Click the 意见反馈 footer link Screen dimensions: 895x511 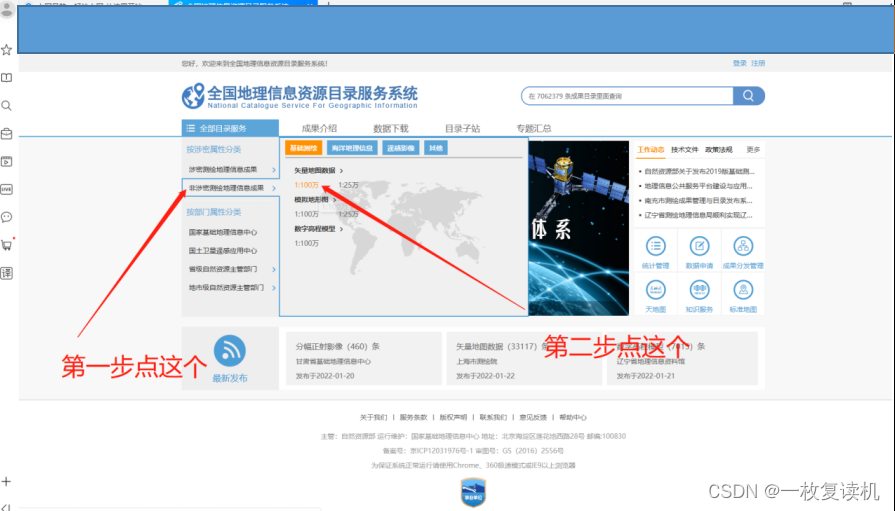tap(533, 417)
